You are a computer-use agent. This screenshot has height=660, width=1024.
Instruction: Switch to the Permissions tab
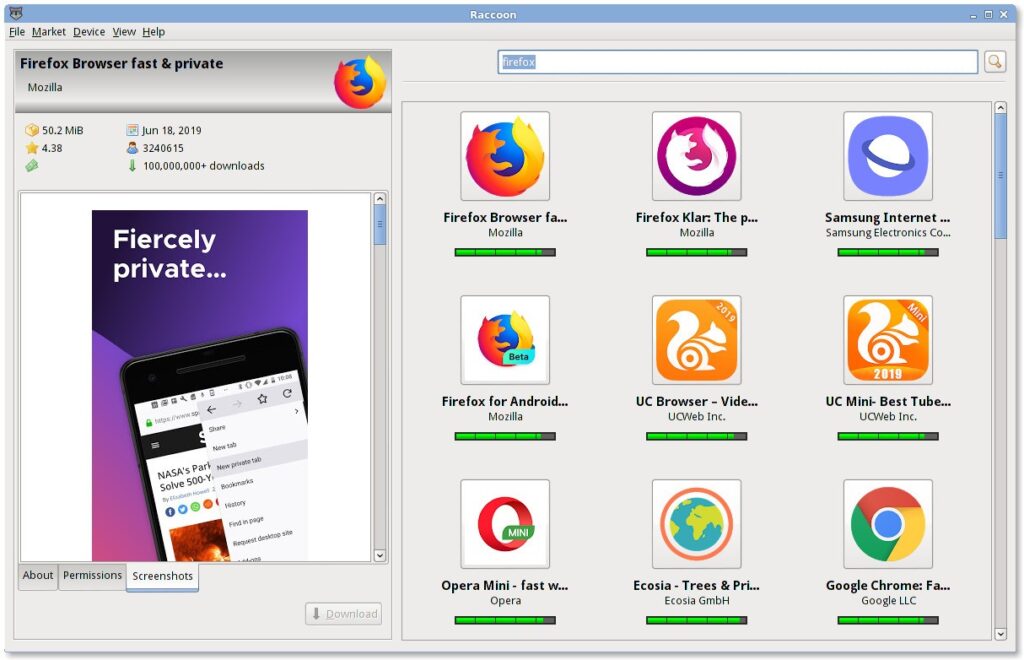(x=92, y=576)
